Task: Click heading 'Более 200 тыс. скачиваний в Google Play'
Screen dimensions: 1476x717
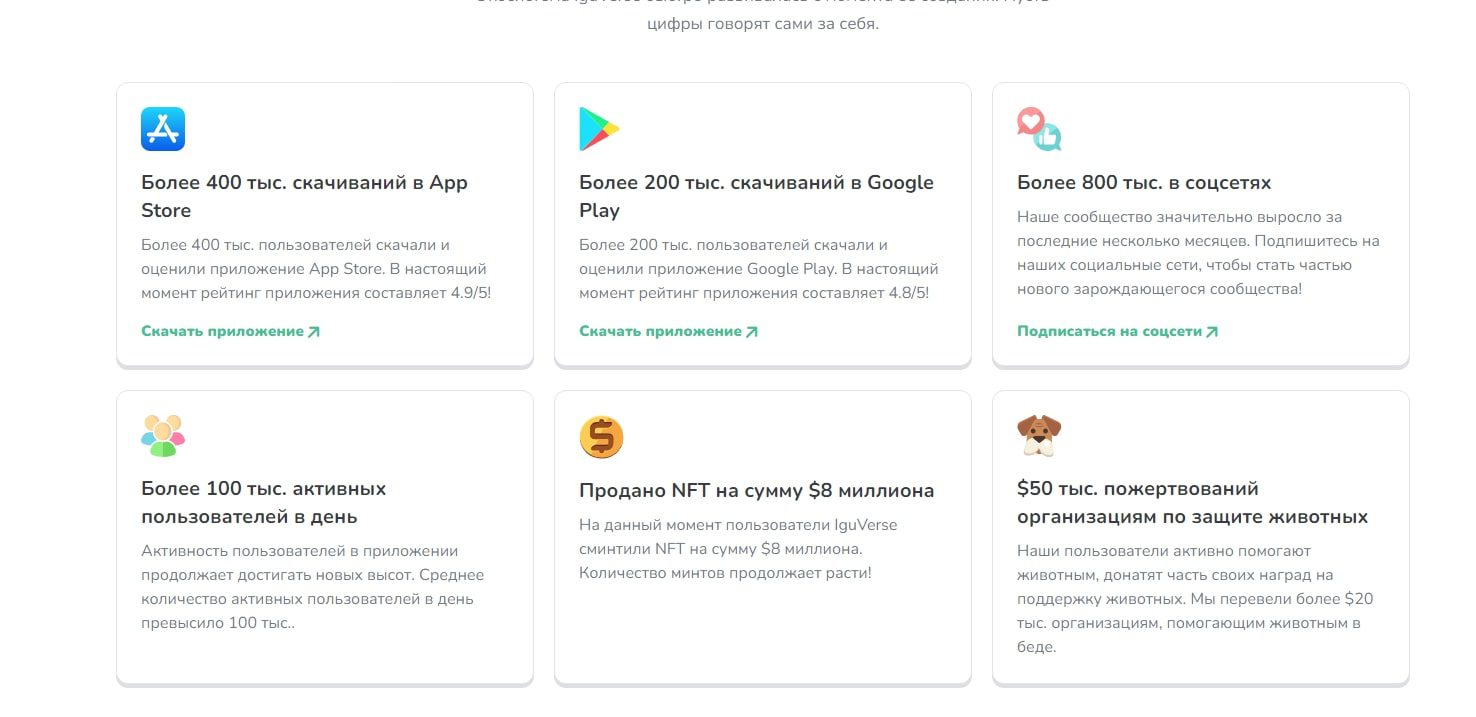Action: (756, 196)
